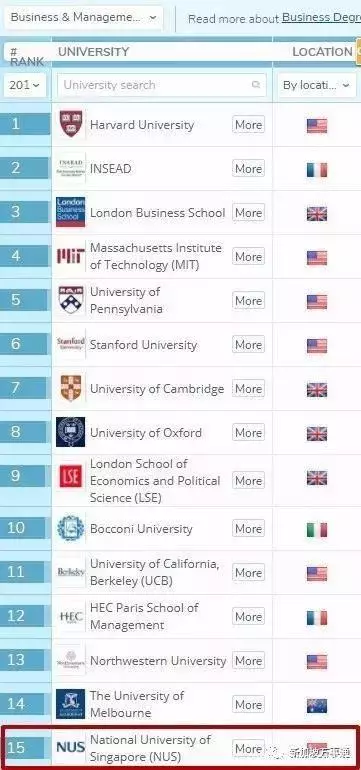Open the Business Degrees read-more link
Screen dimensions: 361x770
[321, 18]
